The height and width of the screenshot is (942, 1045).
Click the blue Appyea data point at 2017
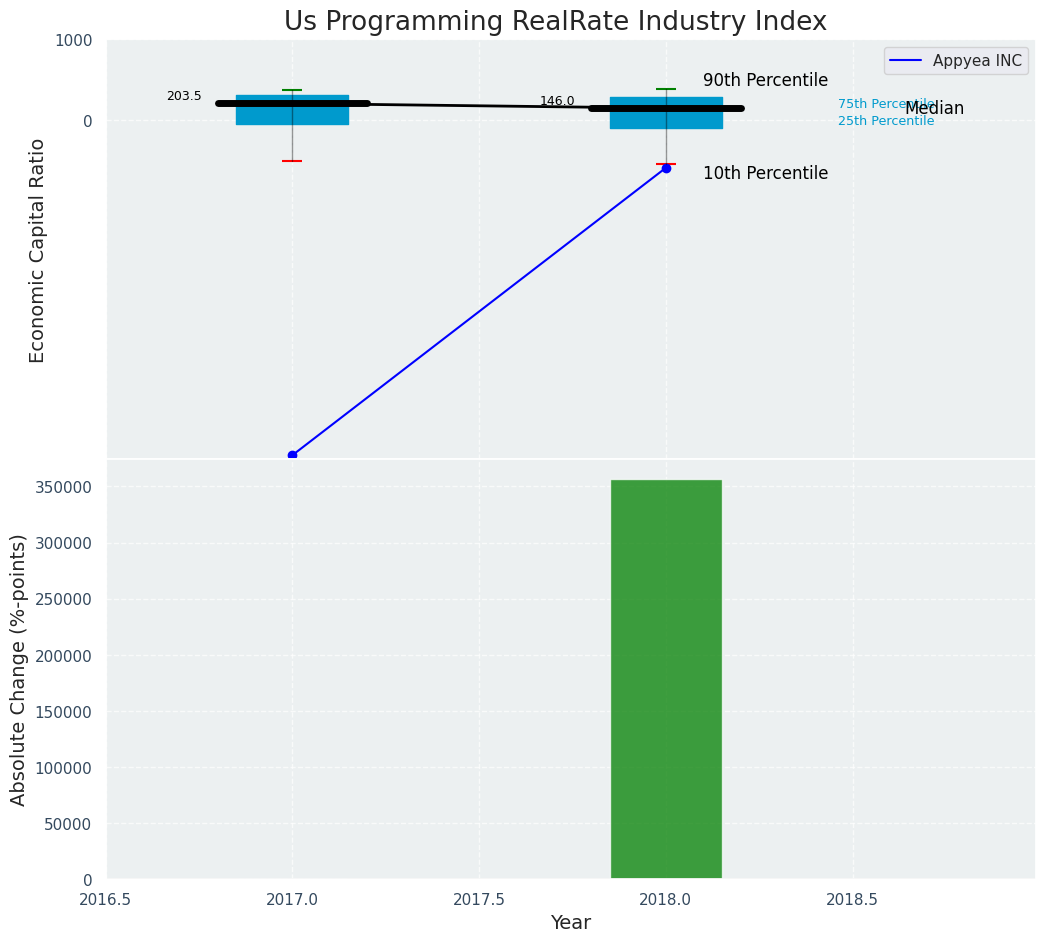pyautogui.click(x=292, y=455)
